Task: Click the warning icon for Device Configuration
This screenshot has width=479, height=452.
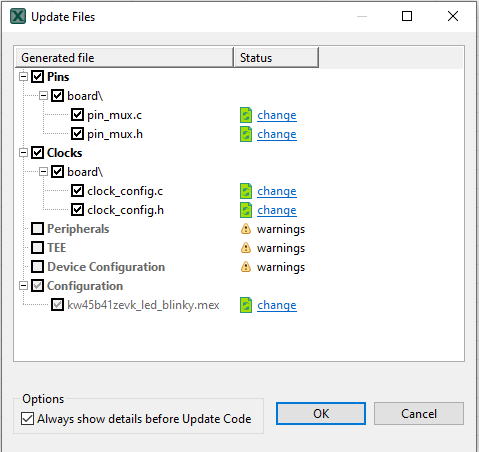Action: [x=246, y=267]
